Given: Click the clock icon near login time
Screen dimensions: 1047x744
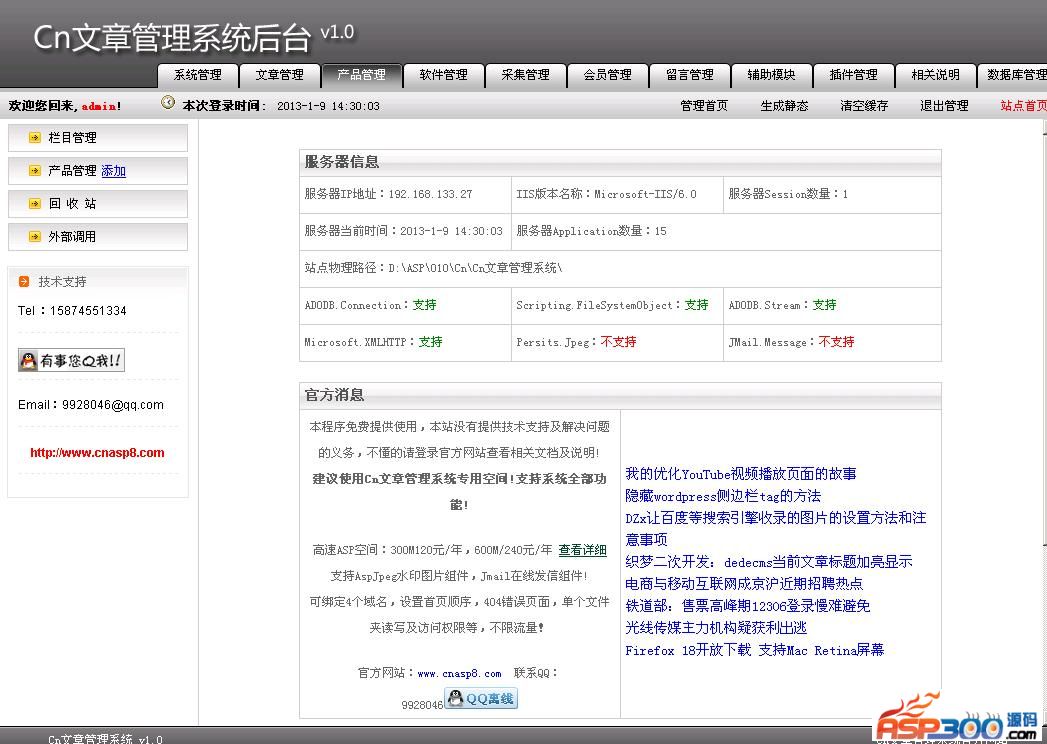Looking at the screenshot, I should (168, 103).
